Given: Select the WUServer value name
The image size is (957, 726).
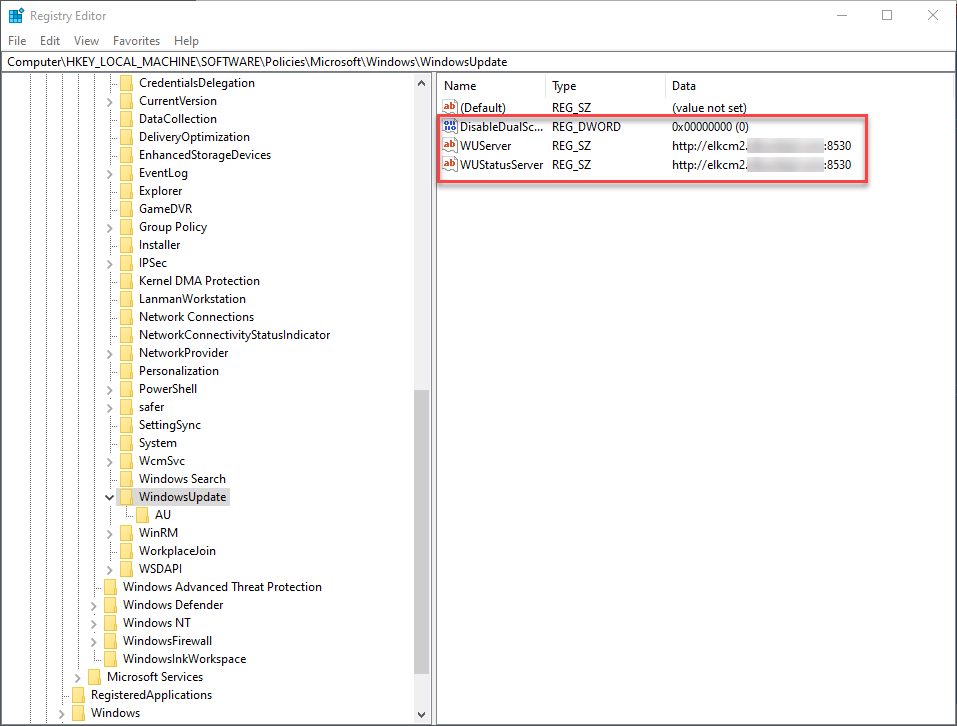Looking at the screenshot, I should pyautogui.click(x=486, y=146).
